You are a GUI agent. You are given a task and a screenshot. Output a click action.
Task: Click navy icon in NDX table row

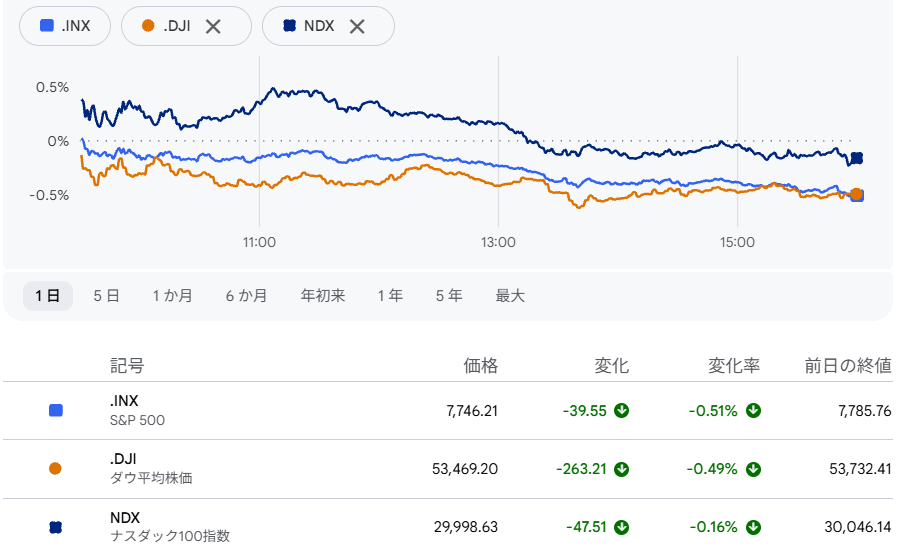pyautogui.click(x=56, y=527)
